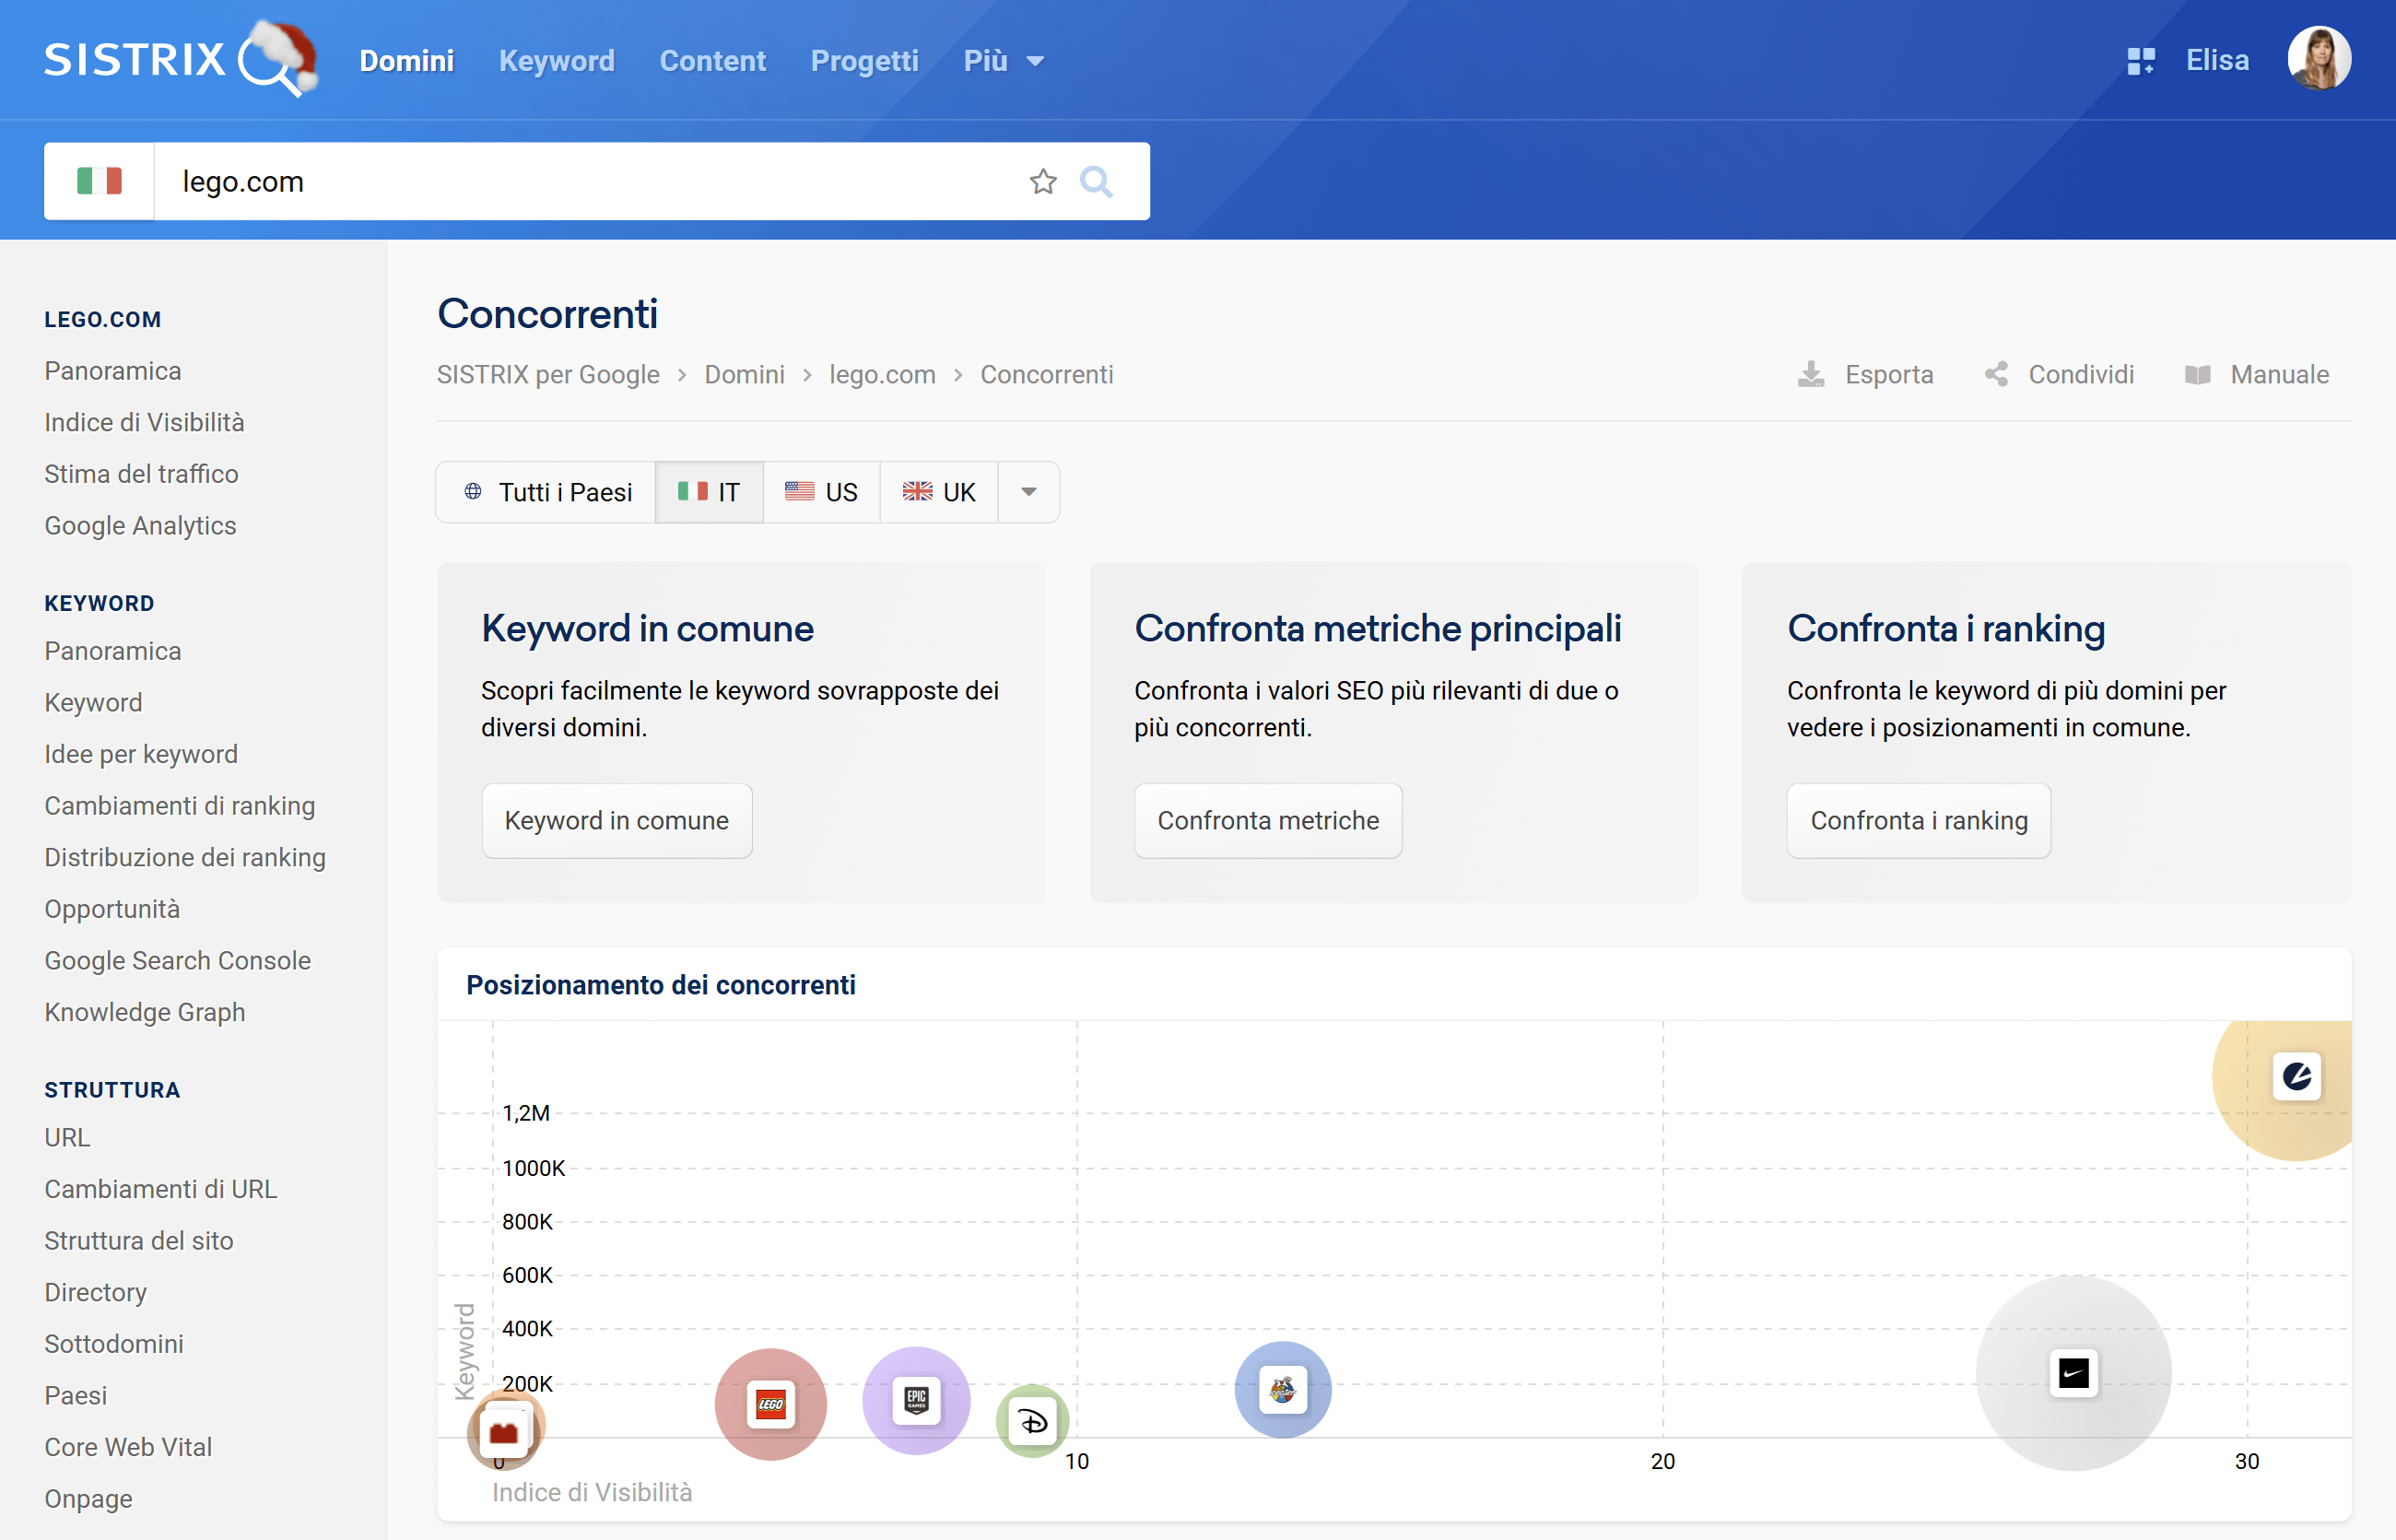Toggle the favorite star for lego.com

pyautogui.click(x=1043, y=181)
